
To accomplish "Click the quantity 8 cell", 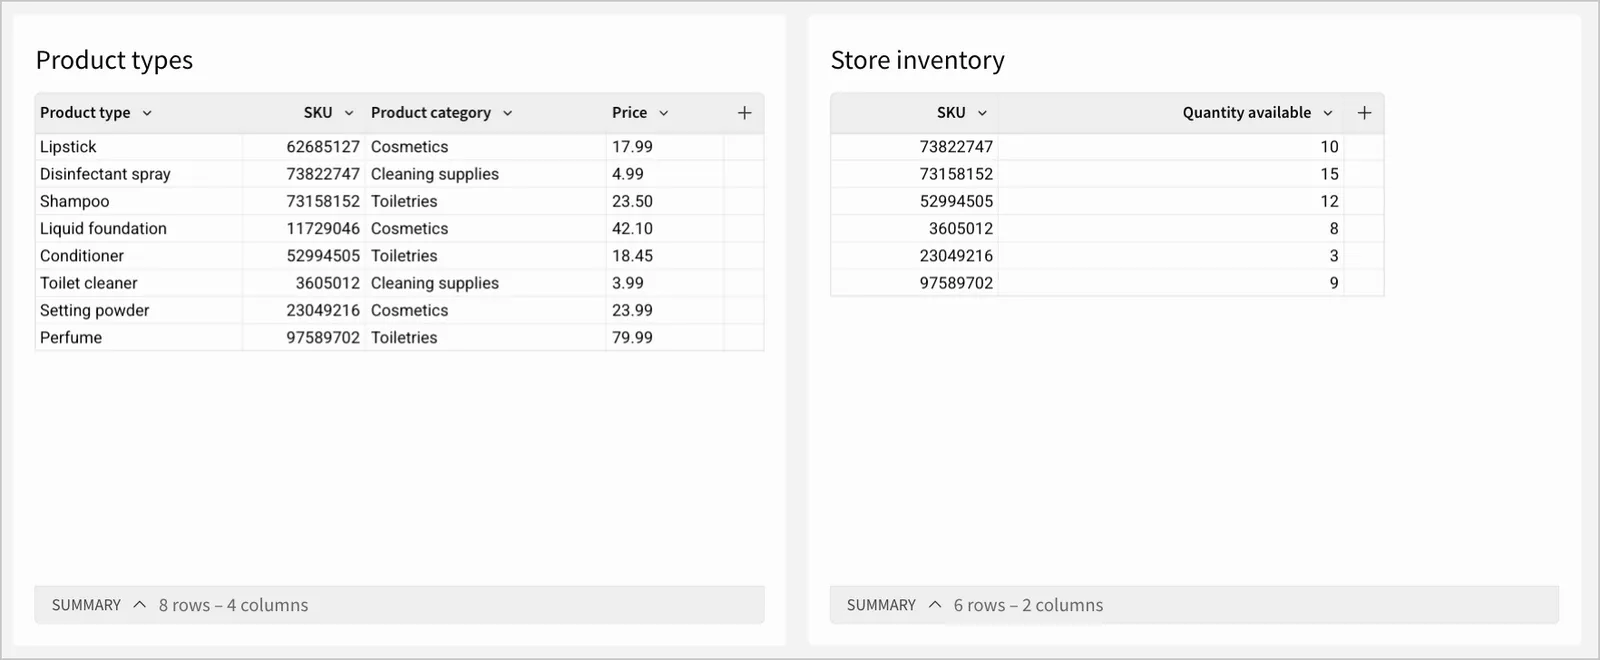I will (x=1171, y=228).
